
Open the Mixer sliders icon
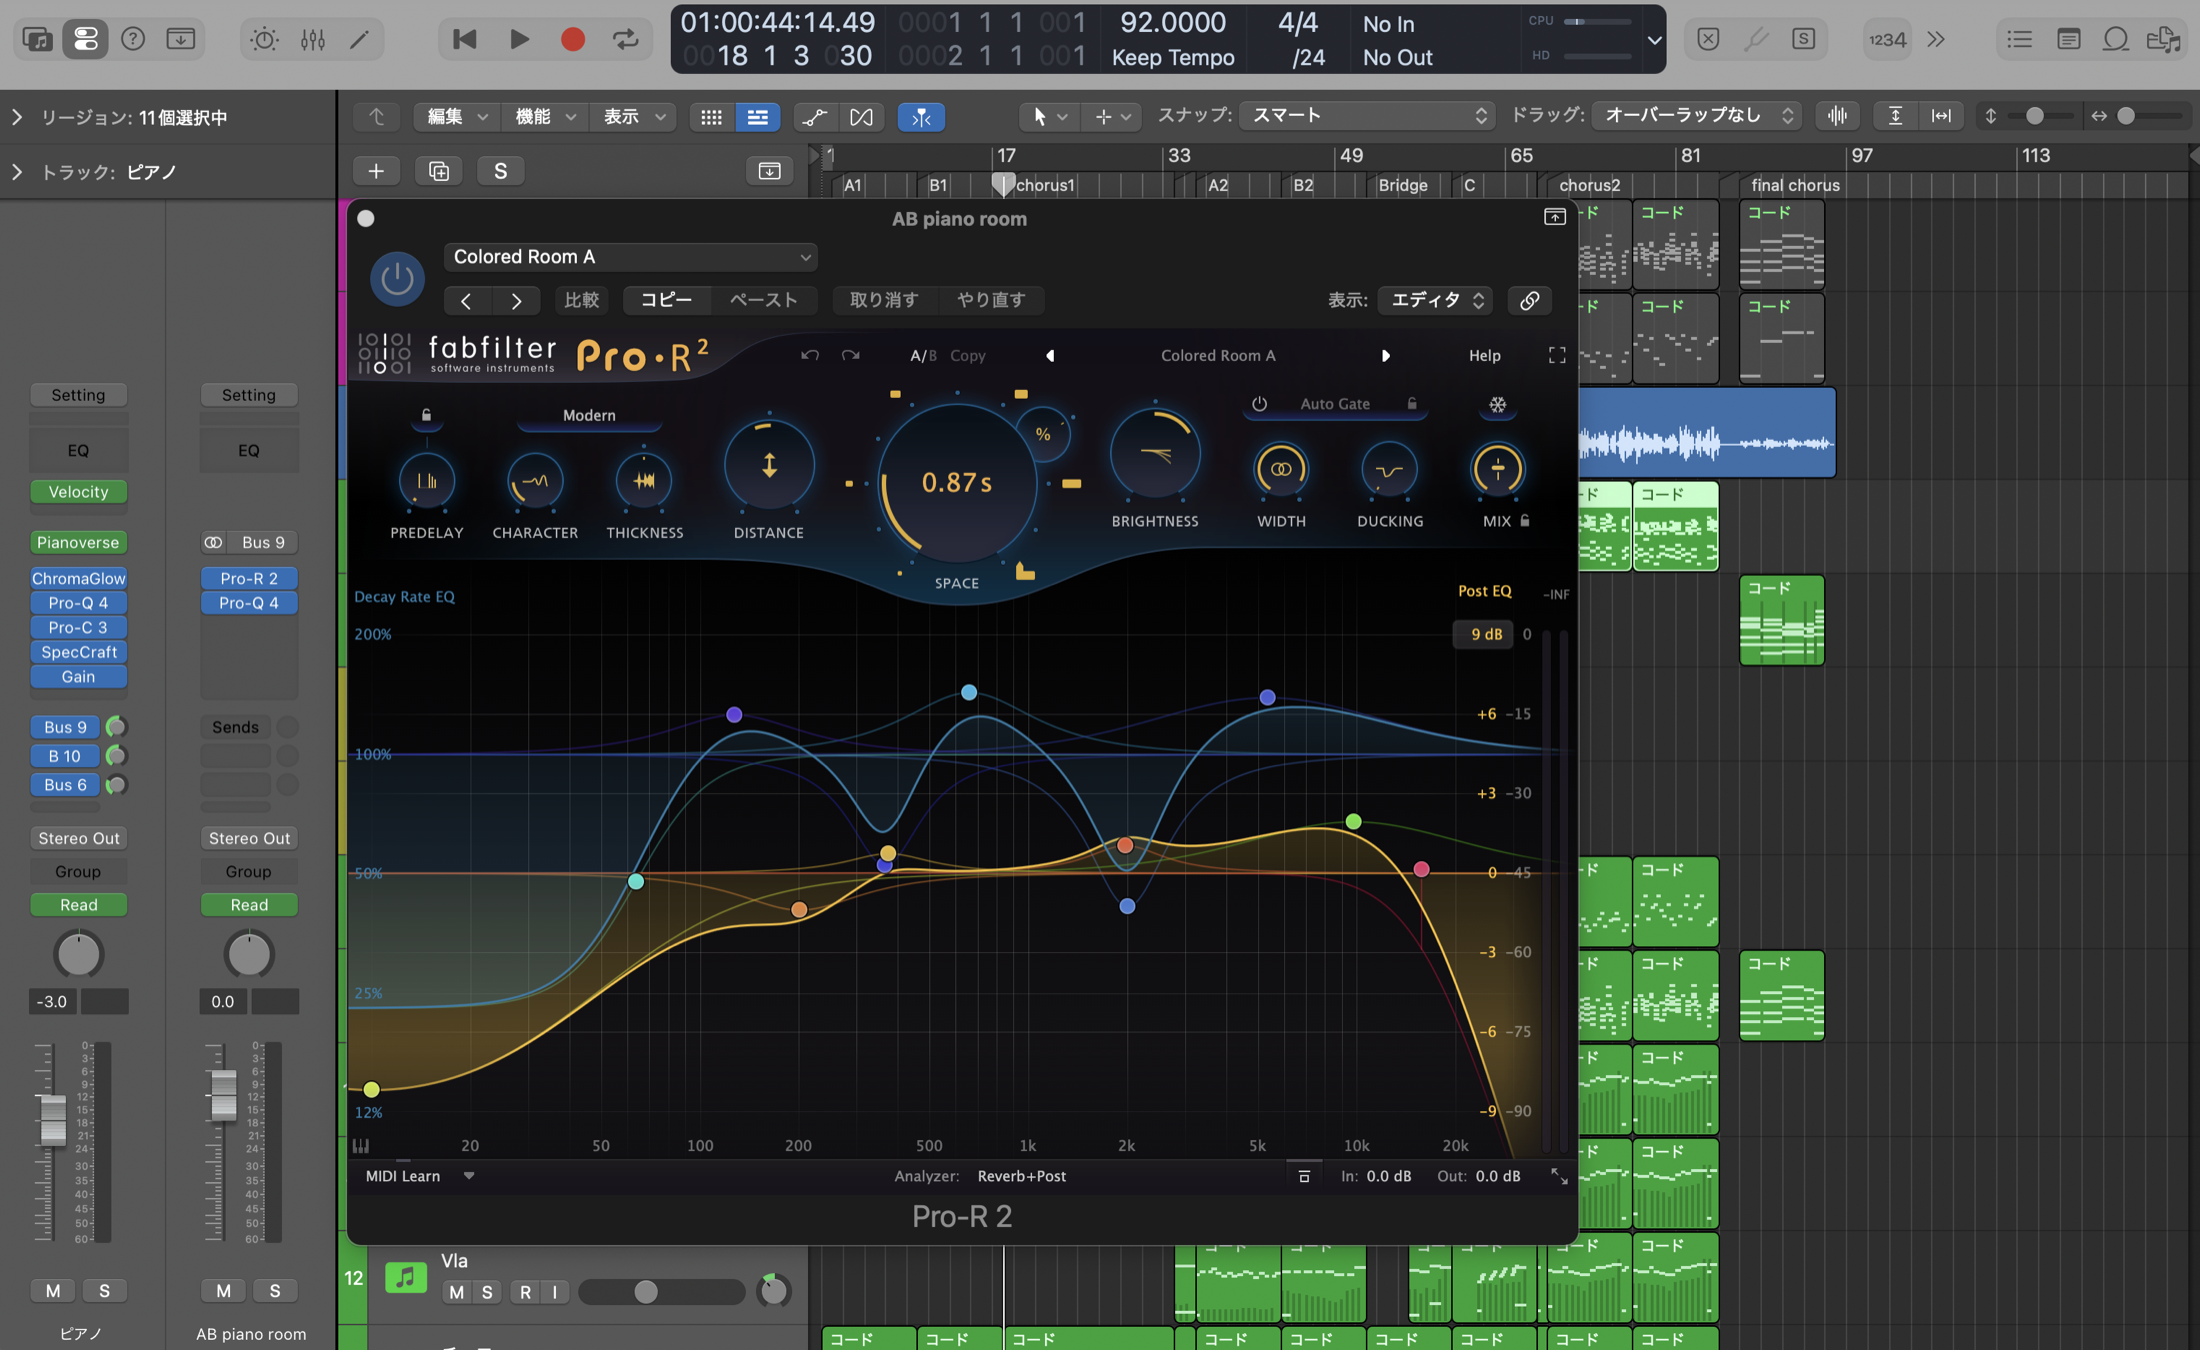tap(313, 39)
